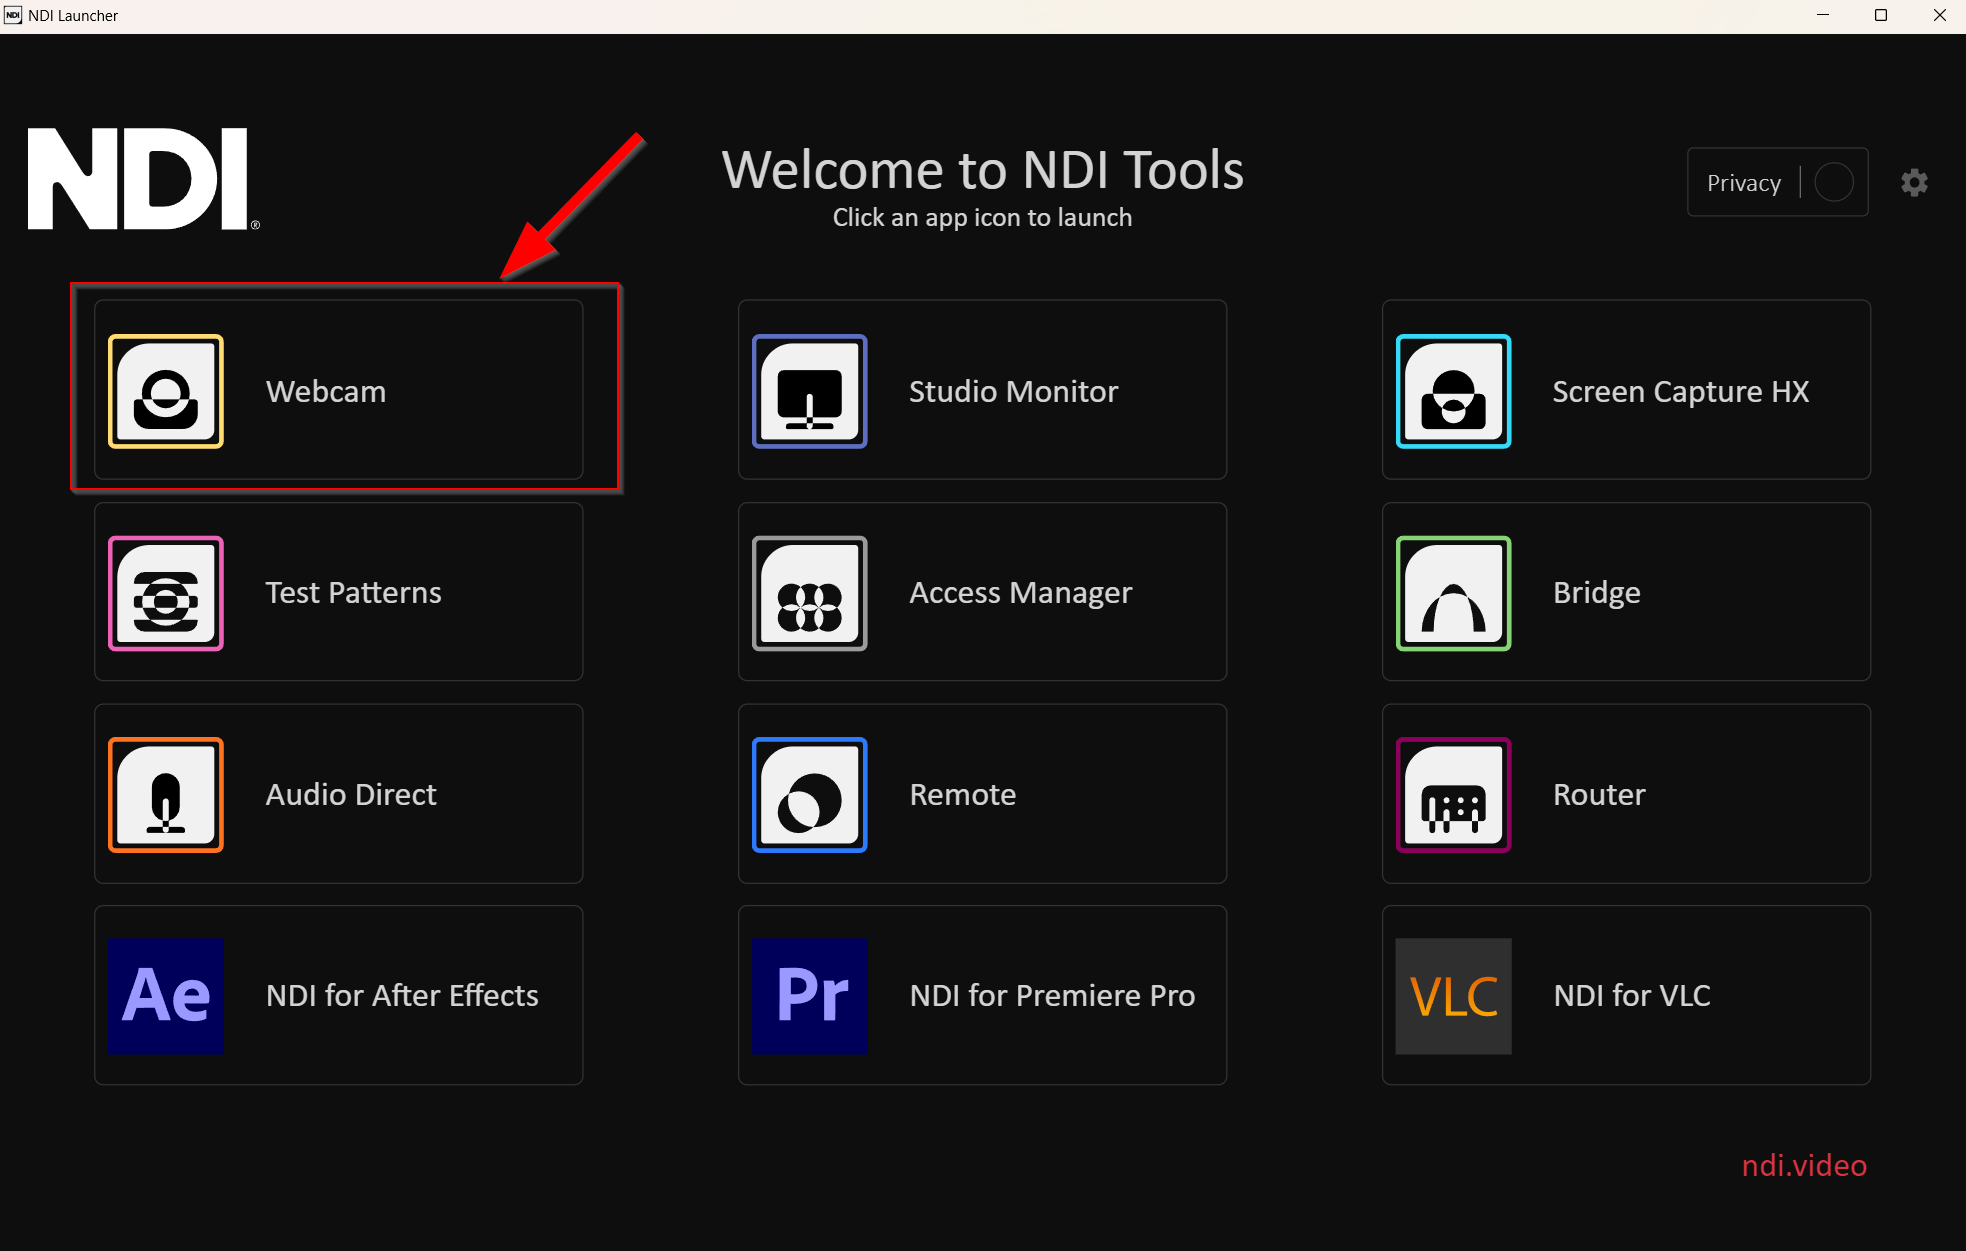Open the Studio Monitor app icon
This screenshot has height=1251, width=1966.
tap(809, 391)
